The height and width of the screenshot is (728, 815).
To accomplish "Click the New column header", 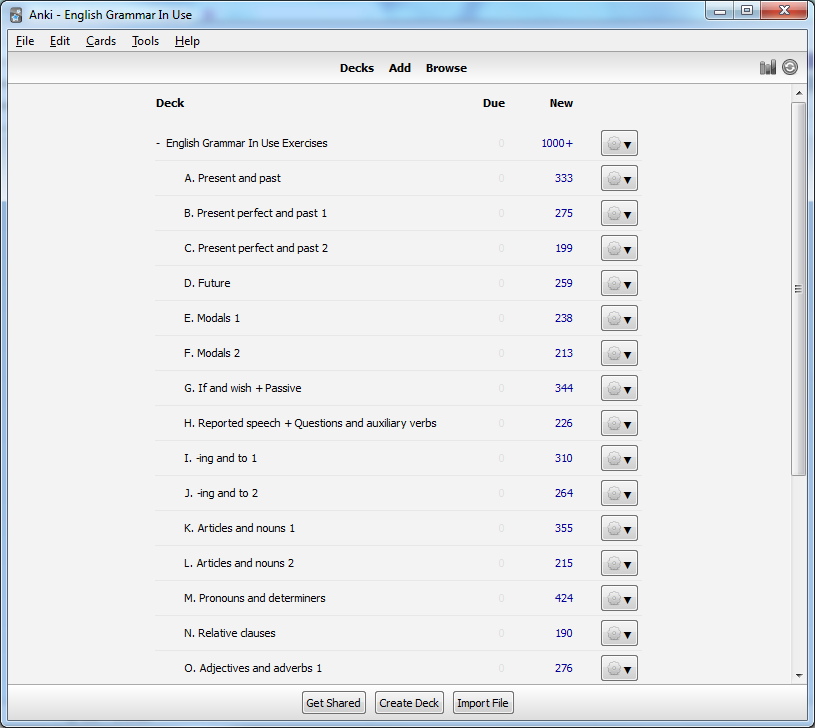I will coord(561,103).
